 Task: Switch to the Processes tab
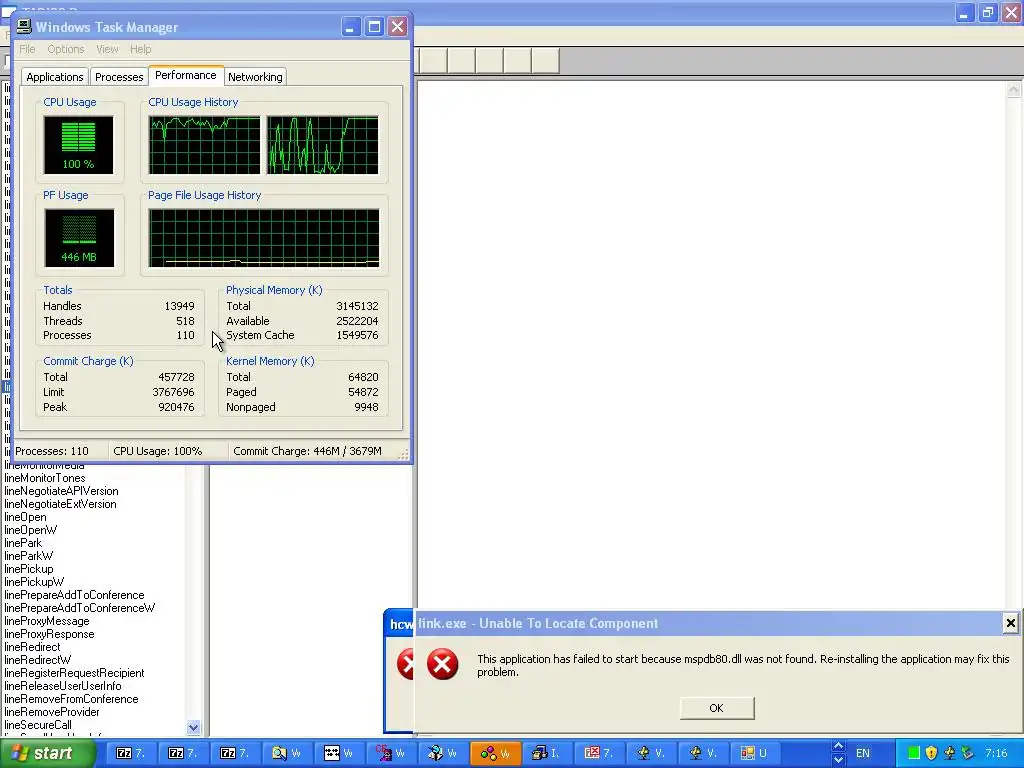coord(119,77)
